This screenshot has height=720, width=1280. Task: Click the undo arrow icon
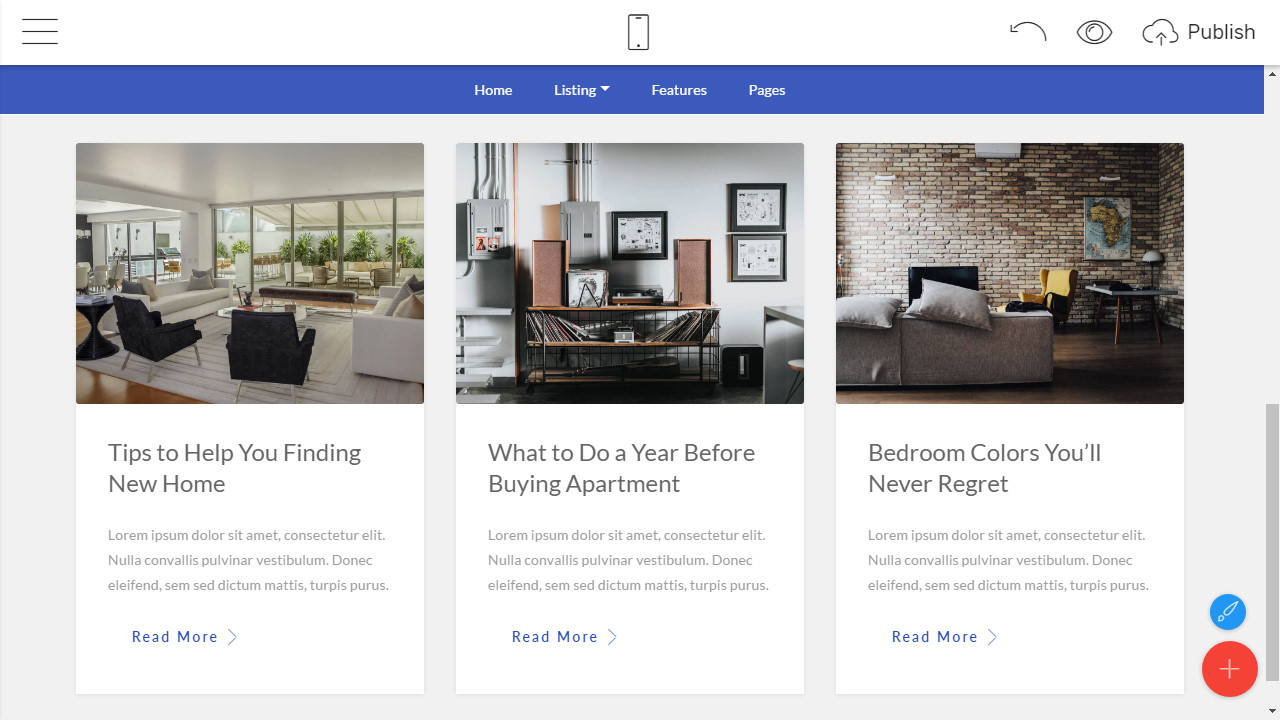[x=1028, y=32]
